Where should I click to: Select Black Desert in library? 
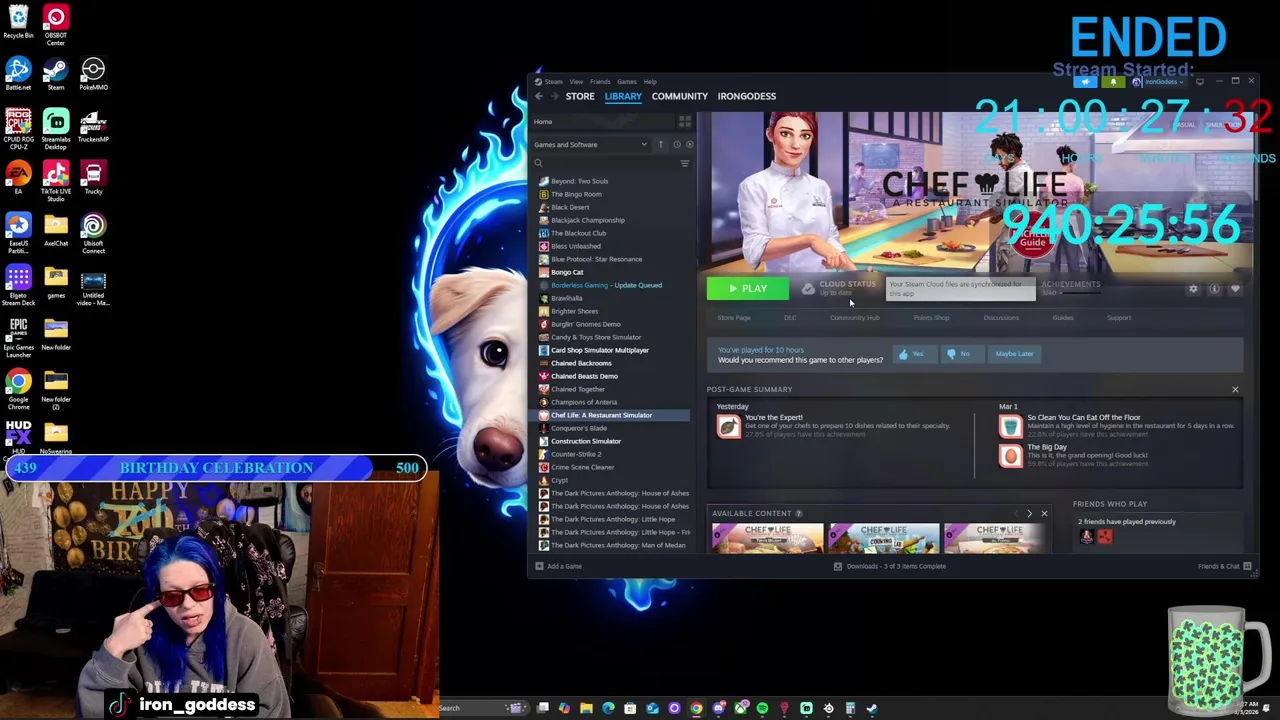pyautogui.click(x=570, y=207)
